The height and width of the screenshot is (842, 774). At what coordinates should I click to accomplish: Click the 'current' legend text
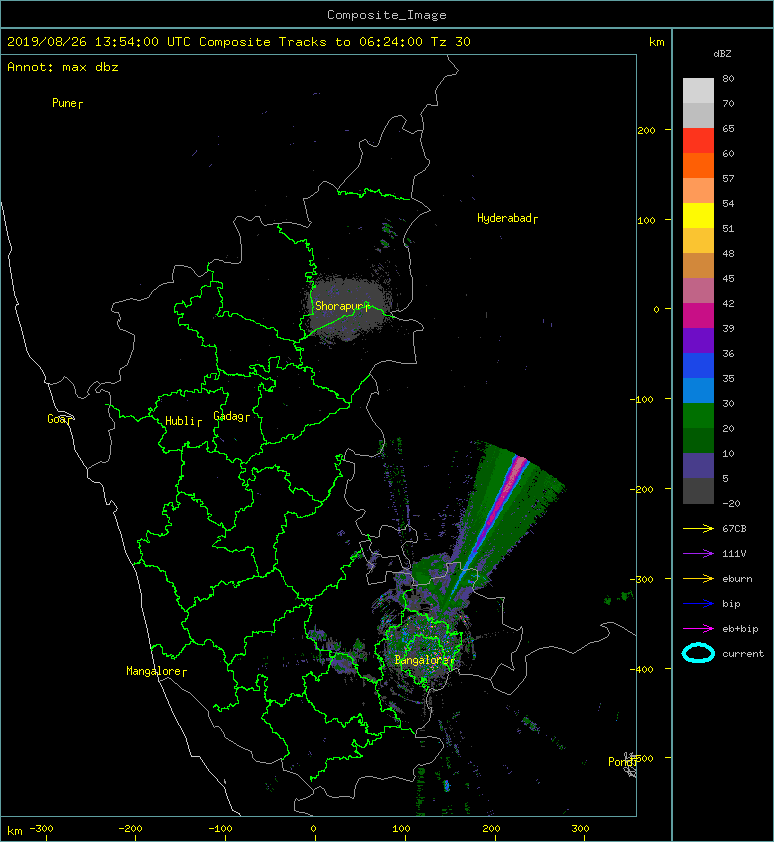pyautogui.click(x=743, y=654)
